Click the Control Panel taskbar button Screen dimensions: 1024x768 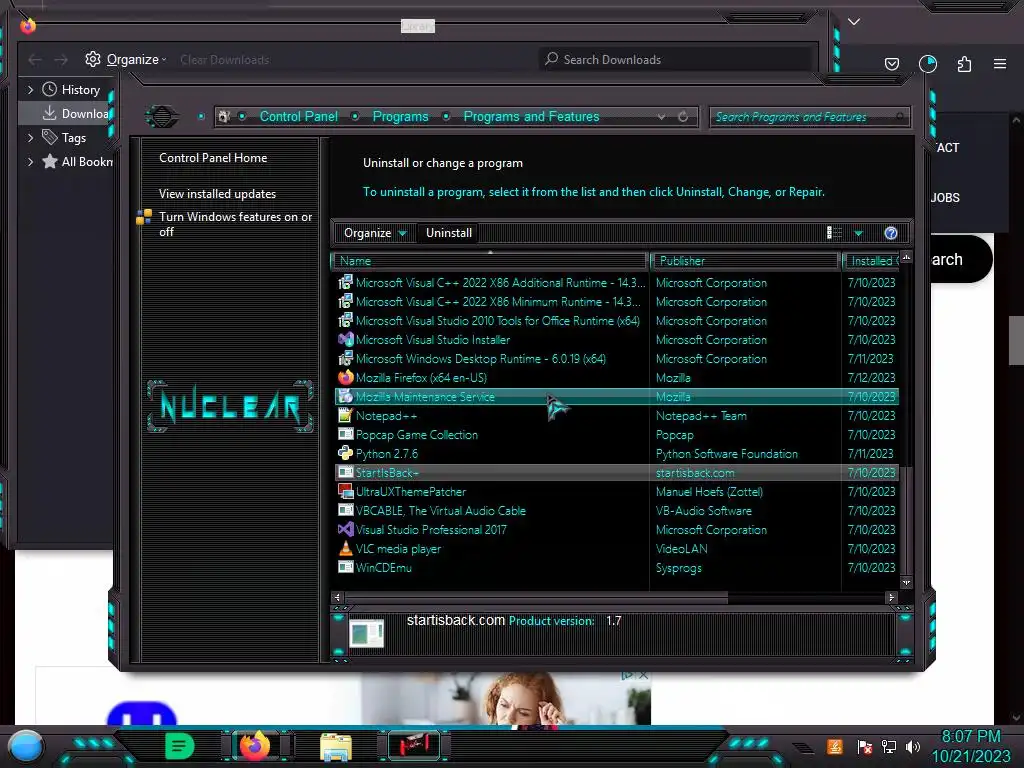tap(414, 746)
